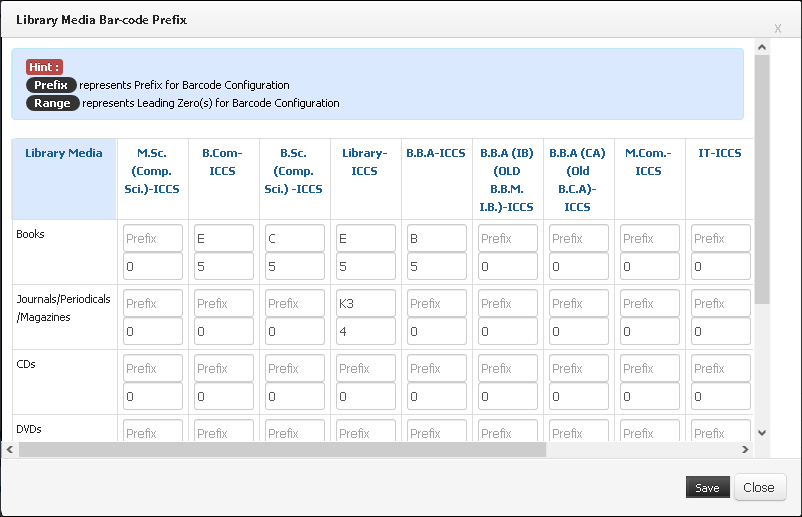The image size is (802, 517).
Task: Click Books prefix field with B for B.B.A-ICCS
Action: click(437, 238)
